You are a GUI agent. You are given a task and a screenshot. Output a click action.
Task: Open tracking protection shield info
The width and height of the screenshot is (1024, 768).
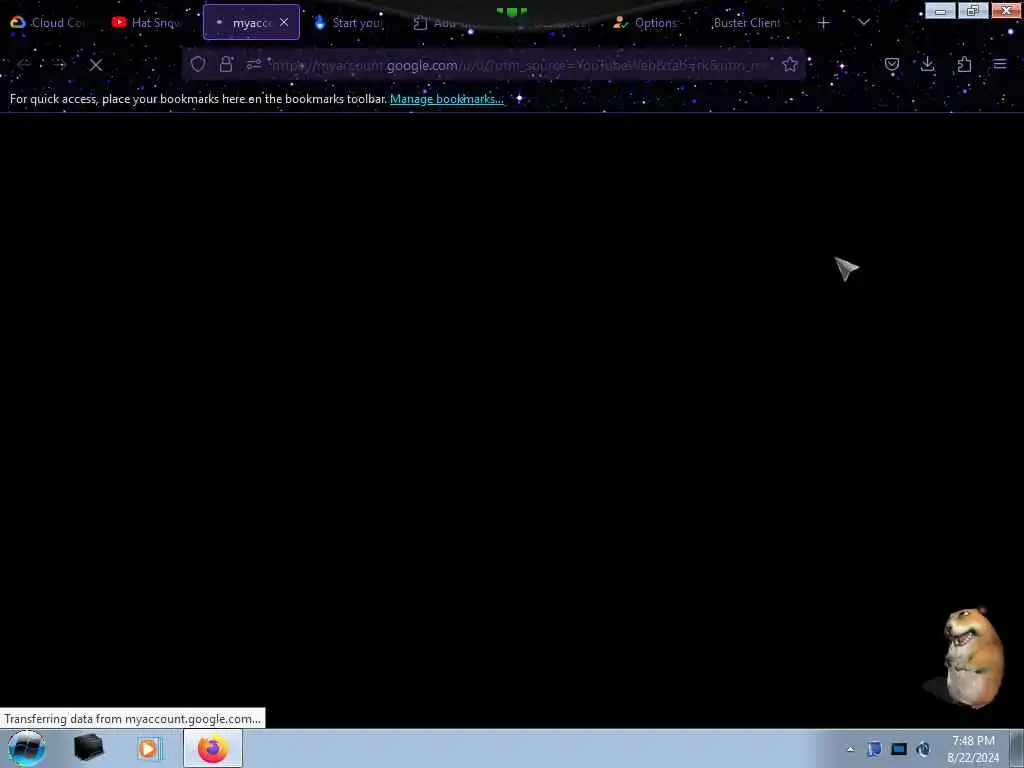[x=198, y=64]
